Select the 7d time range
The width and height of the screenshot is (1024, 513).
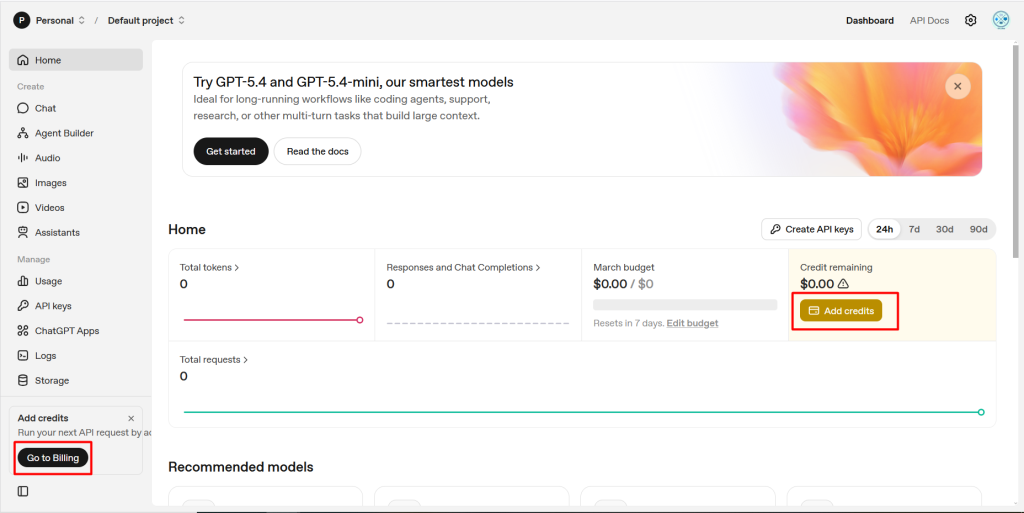[914, 229]
